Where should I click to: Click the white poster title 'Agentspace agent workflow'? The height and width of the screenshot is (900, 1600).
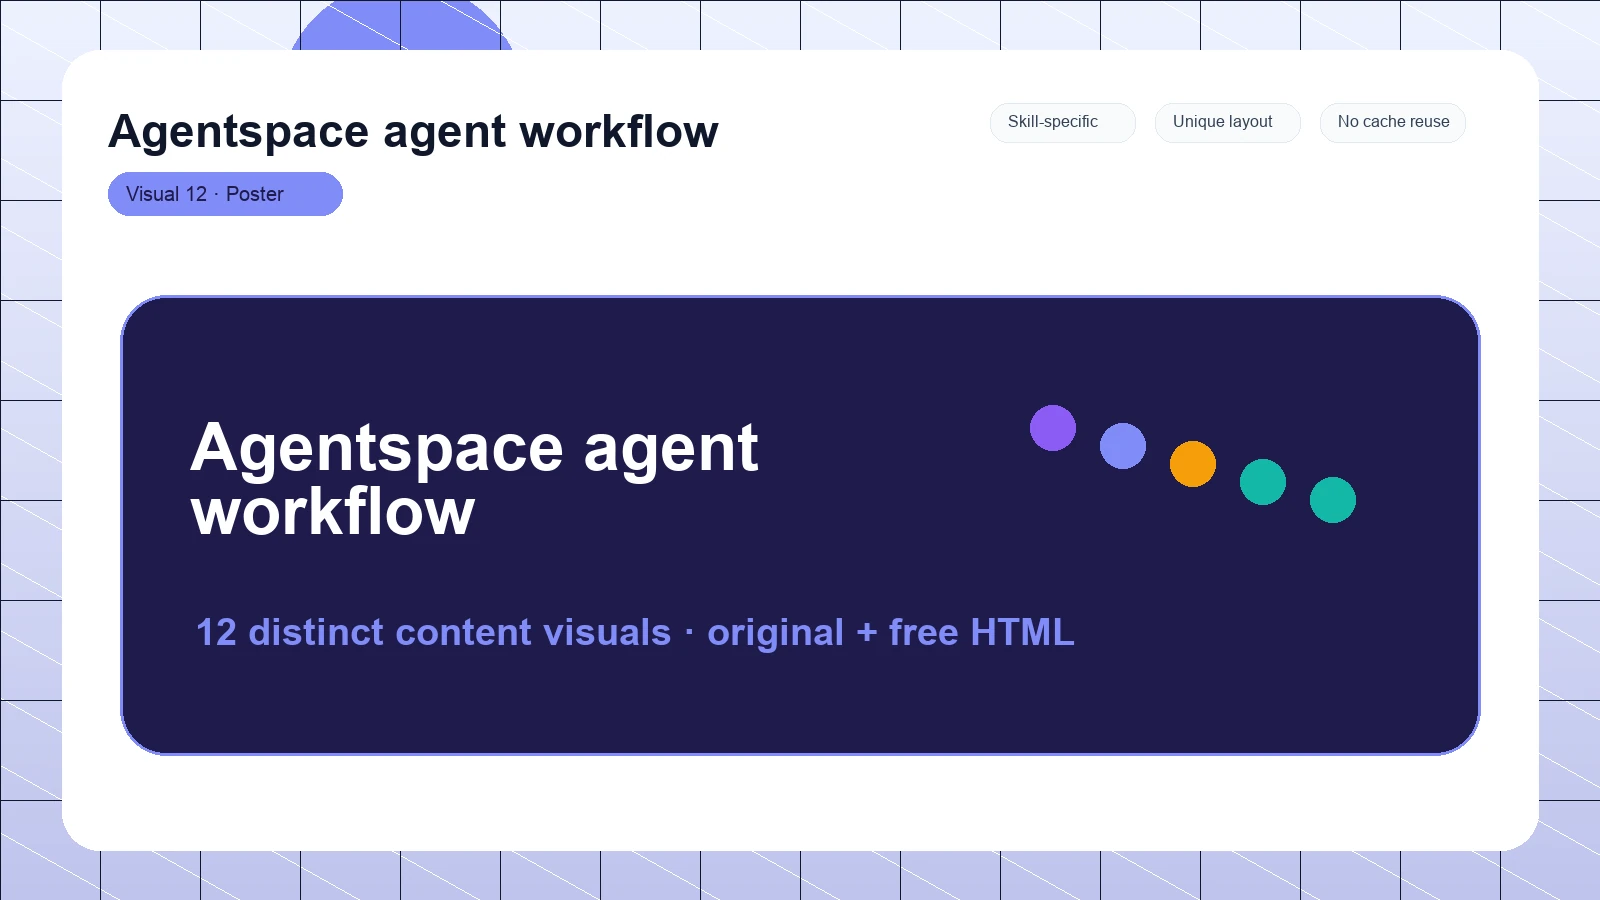474,479
